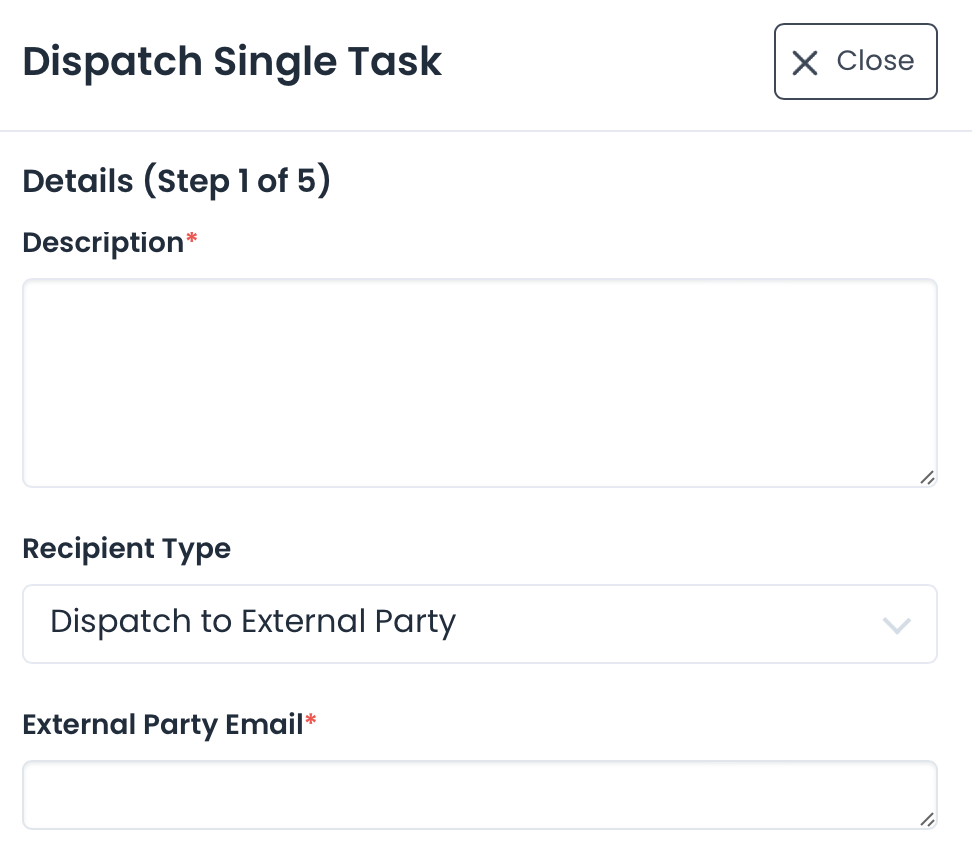
Task: Click the blank header area beside the title
Action: pos(600,62)
